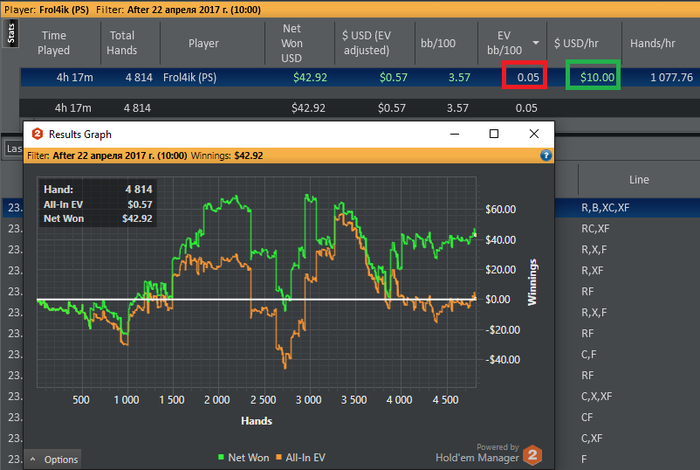Click the Results Graph window app icon
The width and height of the screenshot is (700, 470).
[x=38, y=134]
